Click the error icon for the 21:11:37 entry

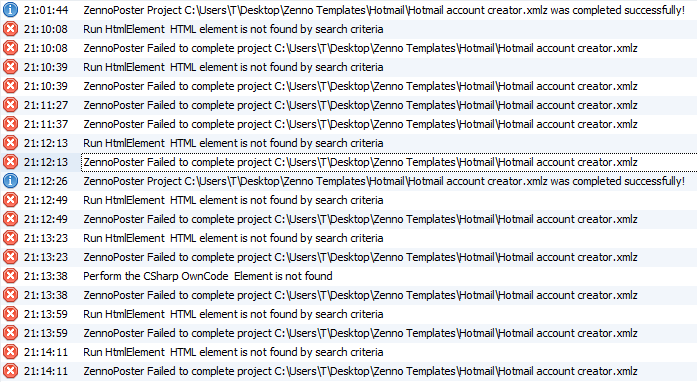pyautogui.click(x=10, y=124)
